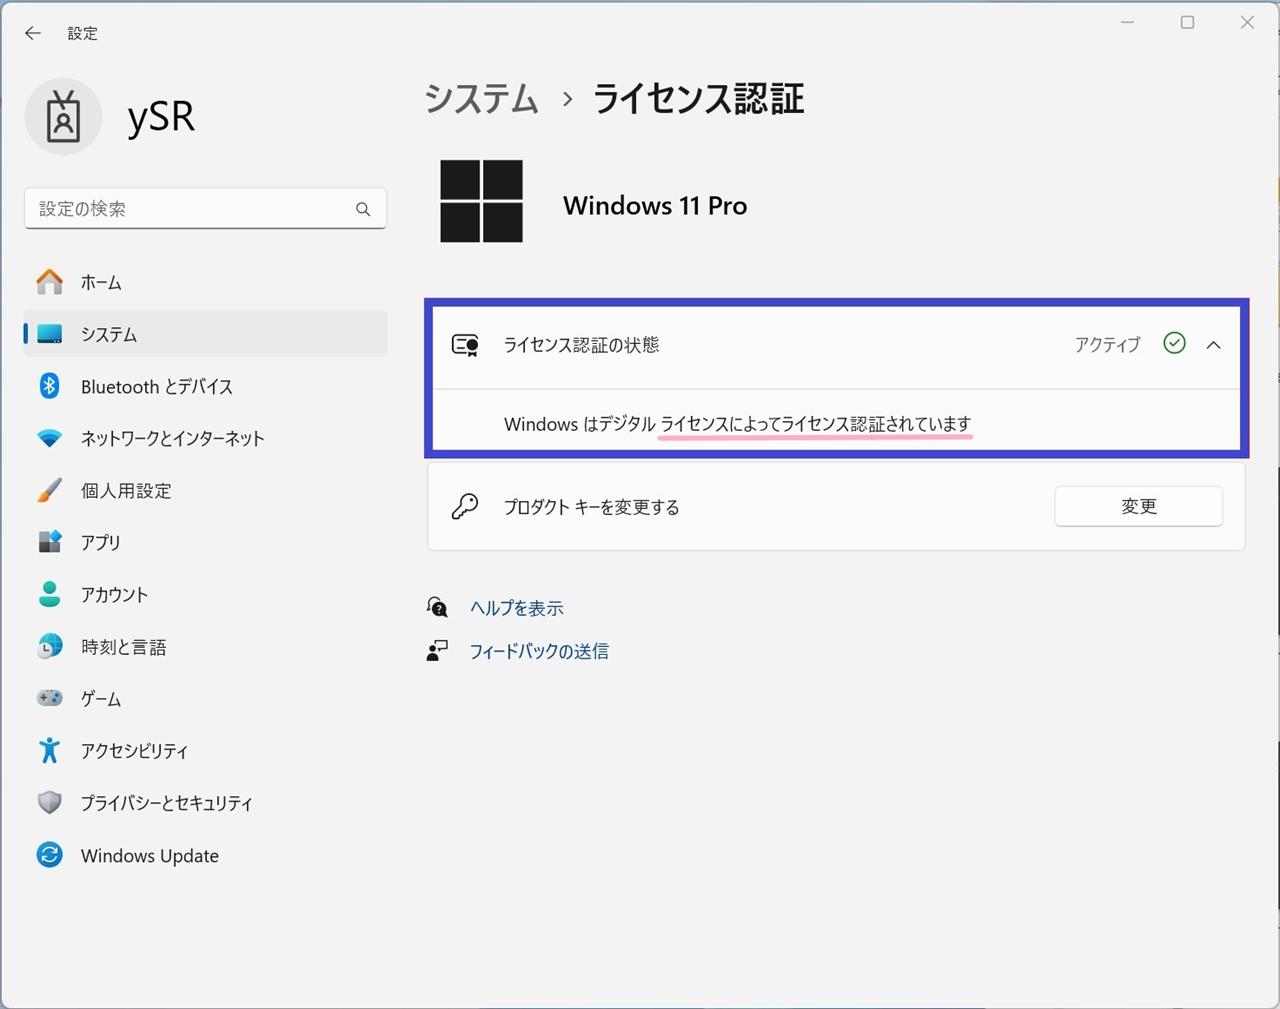Click the ライセンス認証 page title
Screen dimensions: 1280x1009
pos(699,99)
